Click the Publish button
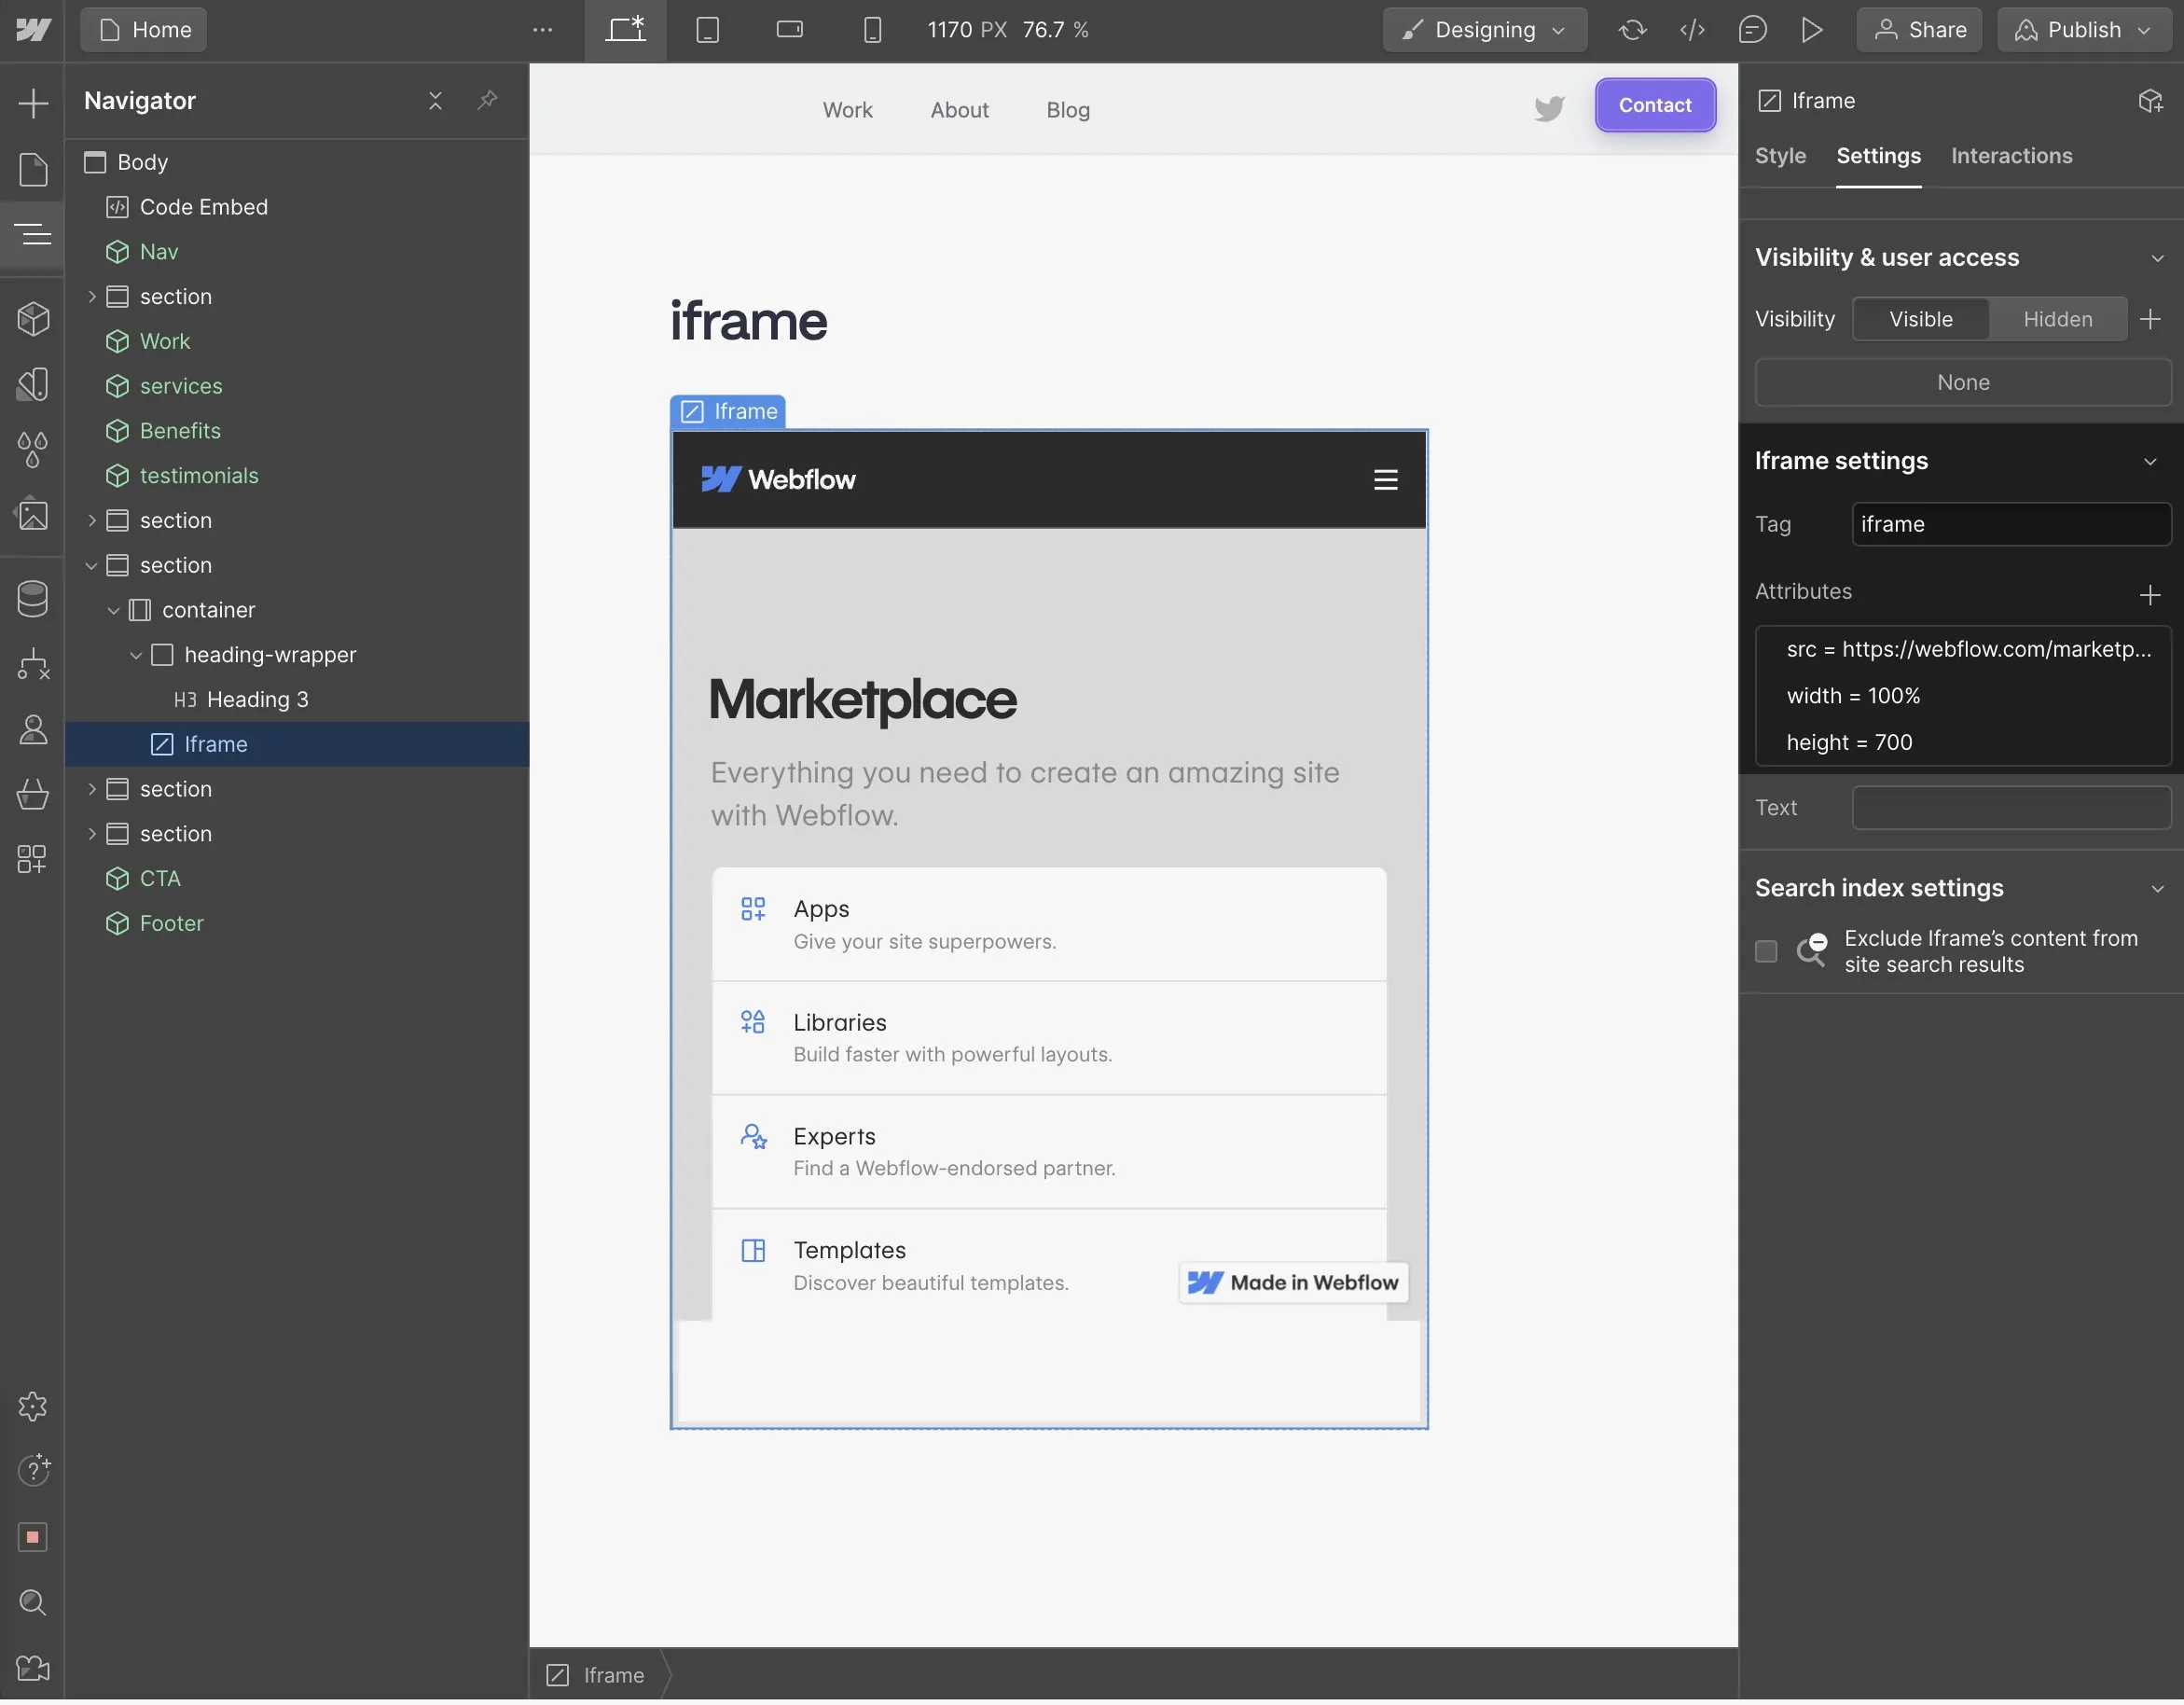Screen dimensions: 2184x1705 tap(2083, 30)
